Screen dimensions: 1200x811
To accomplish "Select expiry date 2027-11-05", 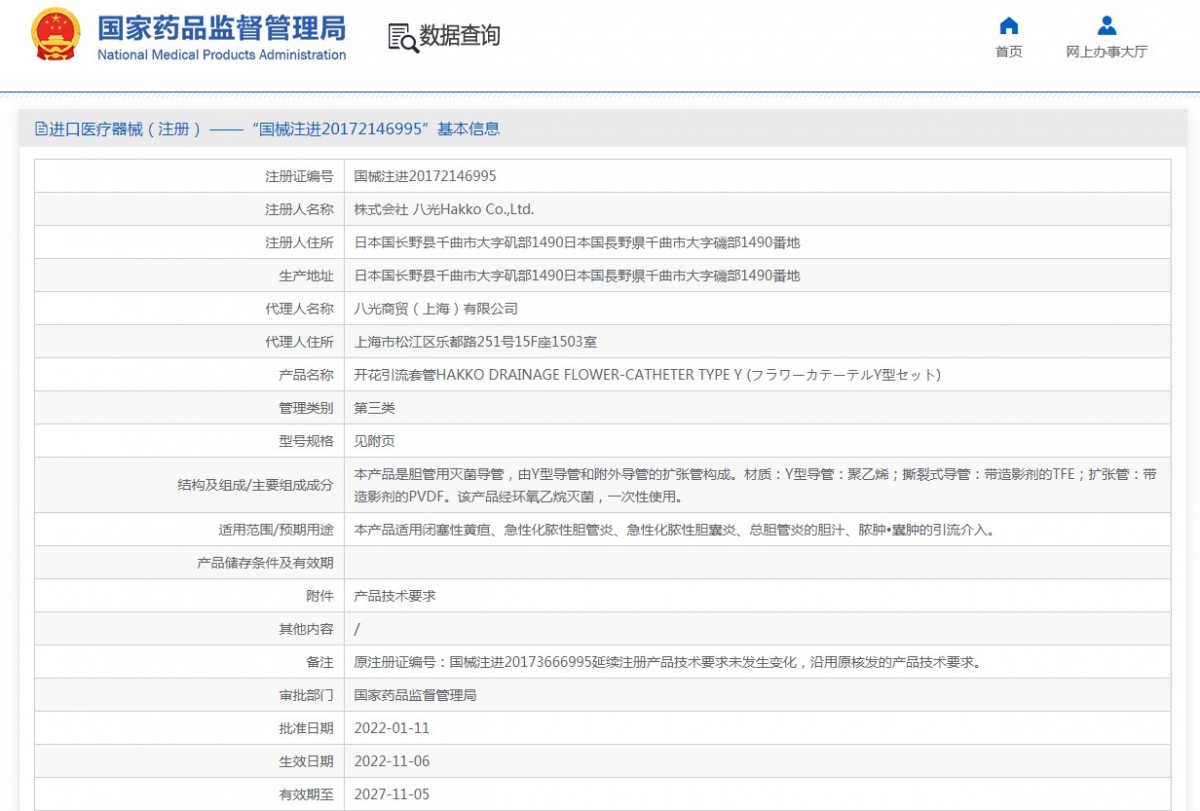I will tap(392, 794).
